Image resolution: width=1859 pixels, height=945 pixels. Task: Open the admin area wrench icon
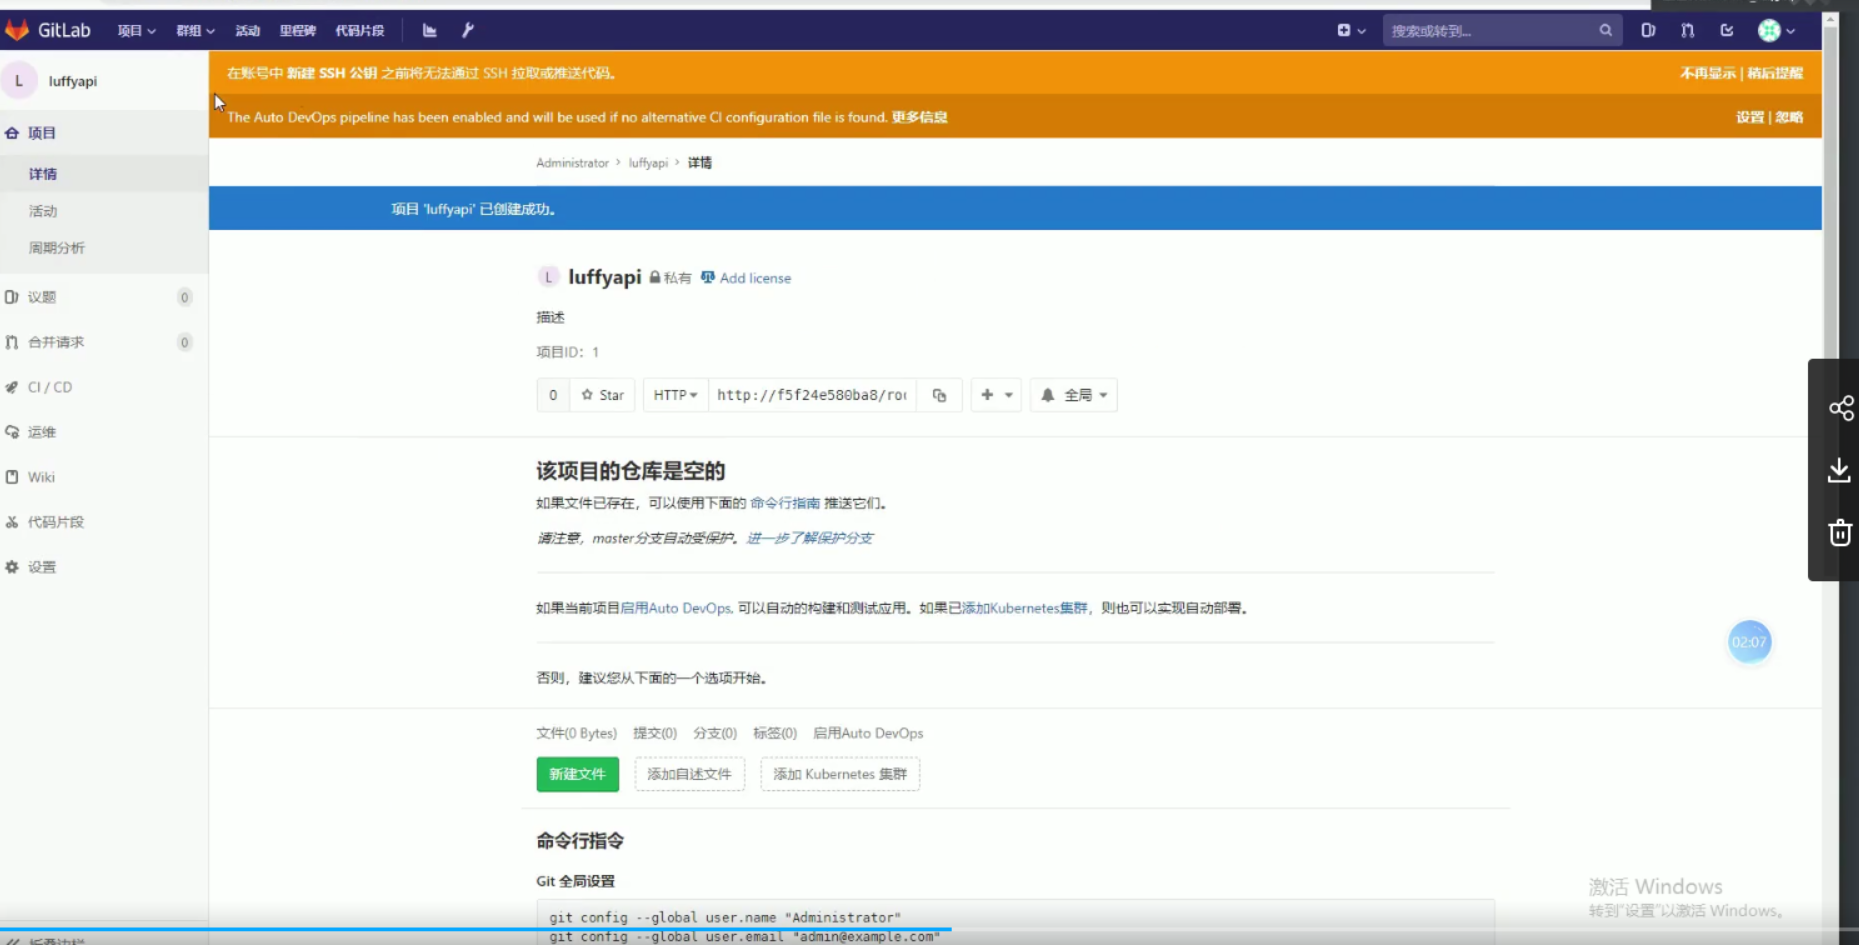(x=467, y=30)
